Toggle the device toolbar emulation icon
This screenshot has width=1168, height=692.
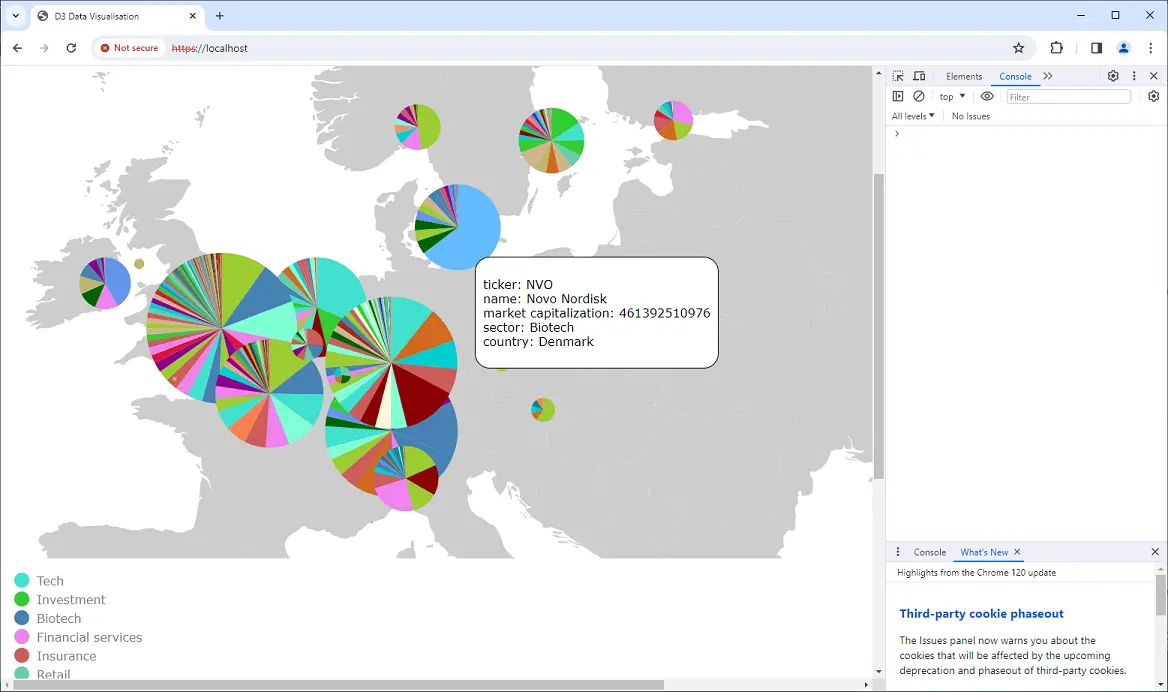[x=919, y=76]
